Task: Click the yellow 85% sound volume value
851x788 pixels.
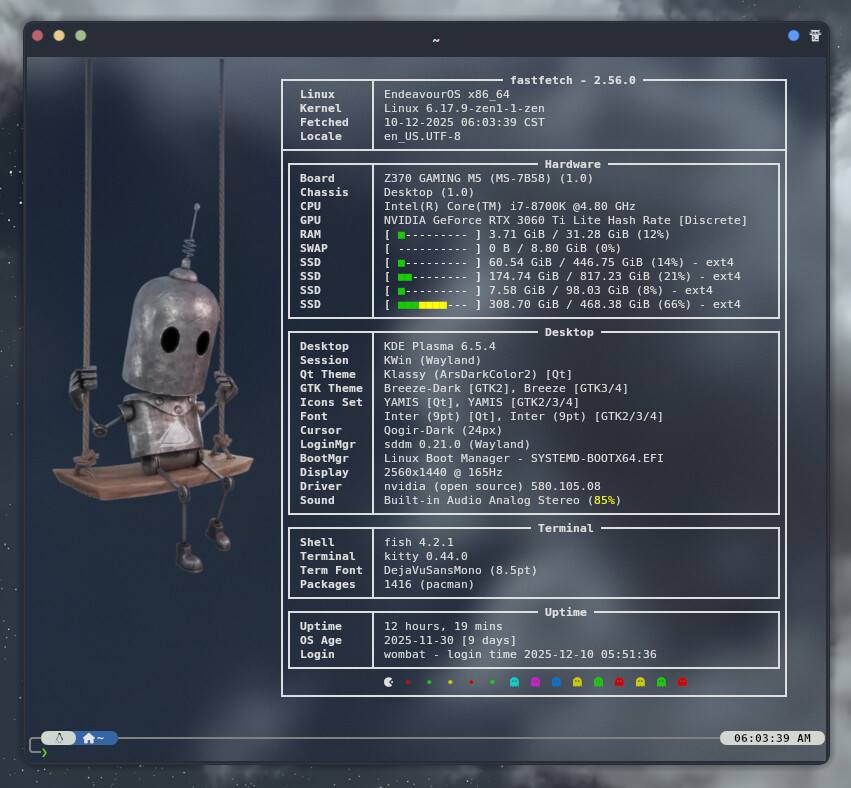Action: pyautogui.click(x=604, y=500)
